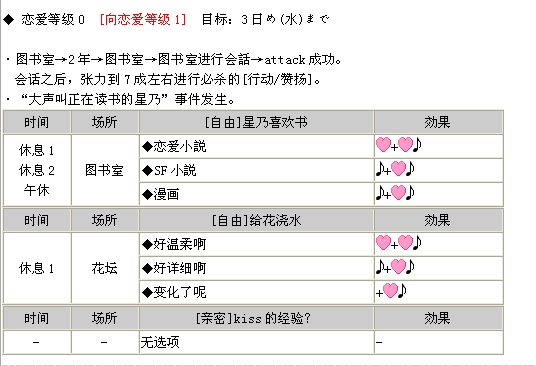Click the 无选项 cell
Viewport: 536px width, 366px height.
[x=256, y=342]
